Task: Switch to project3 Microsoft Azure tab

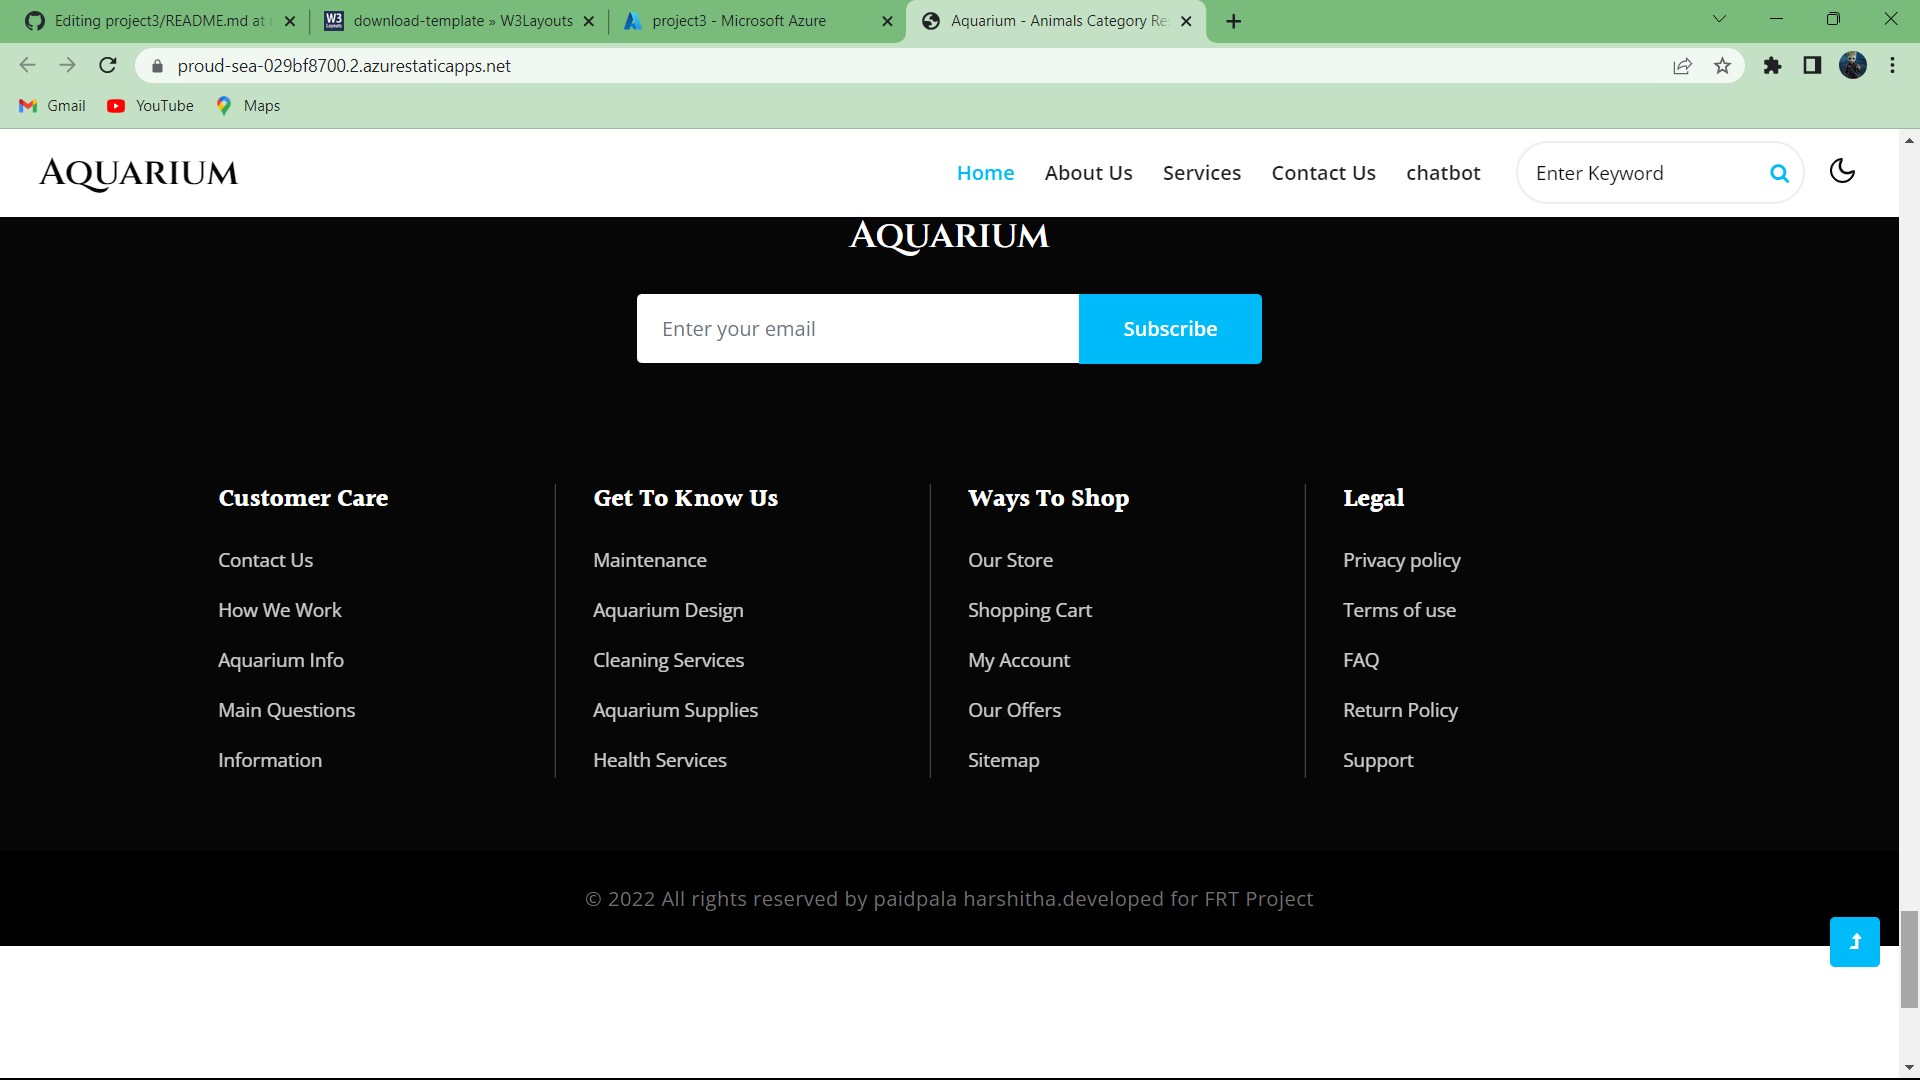Action: click(x=738, y=21)
